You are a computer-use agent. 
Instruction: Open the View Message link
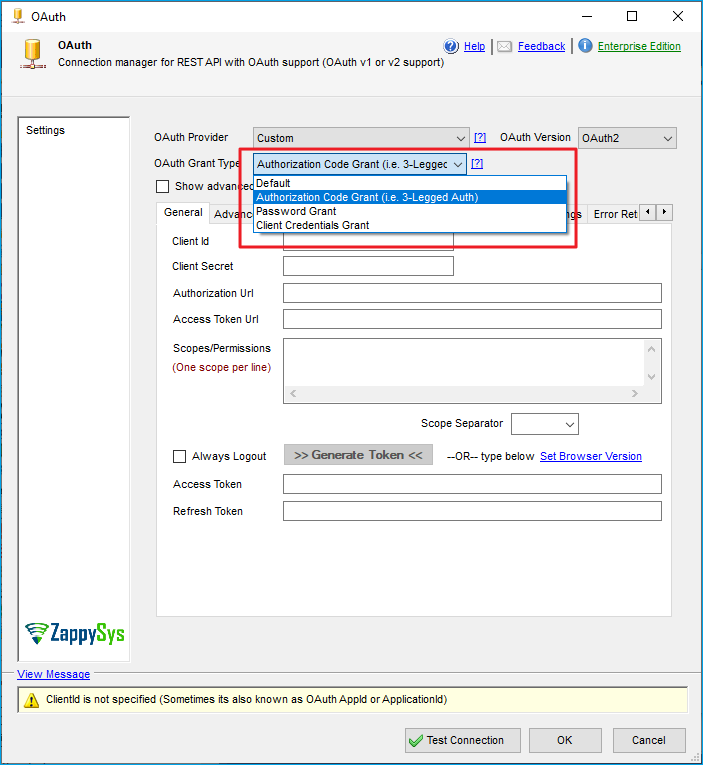pyautogui.click(x=53, y=674)
